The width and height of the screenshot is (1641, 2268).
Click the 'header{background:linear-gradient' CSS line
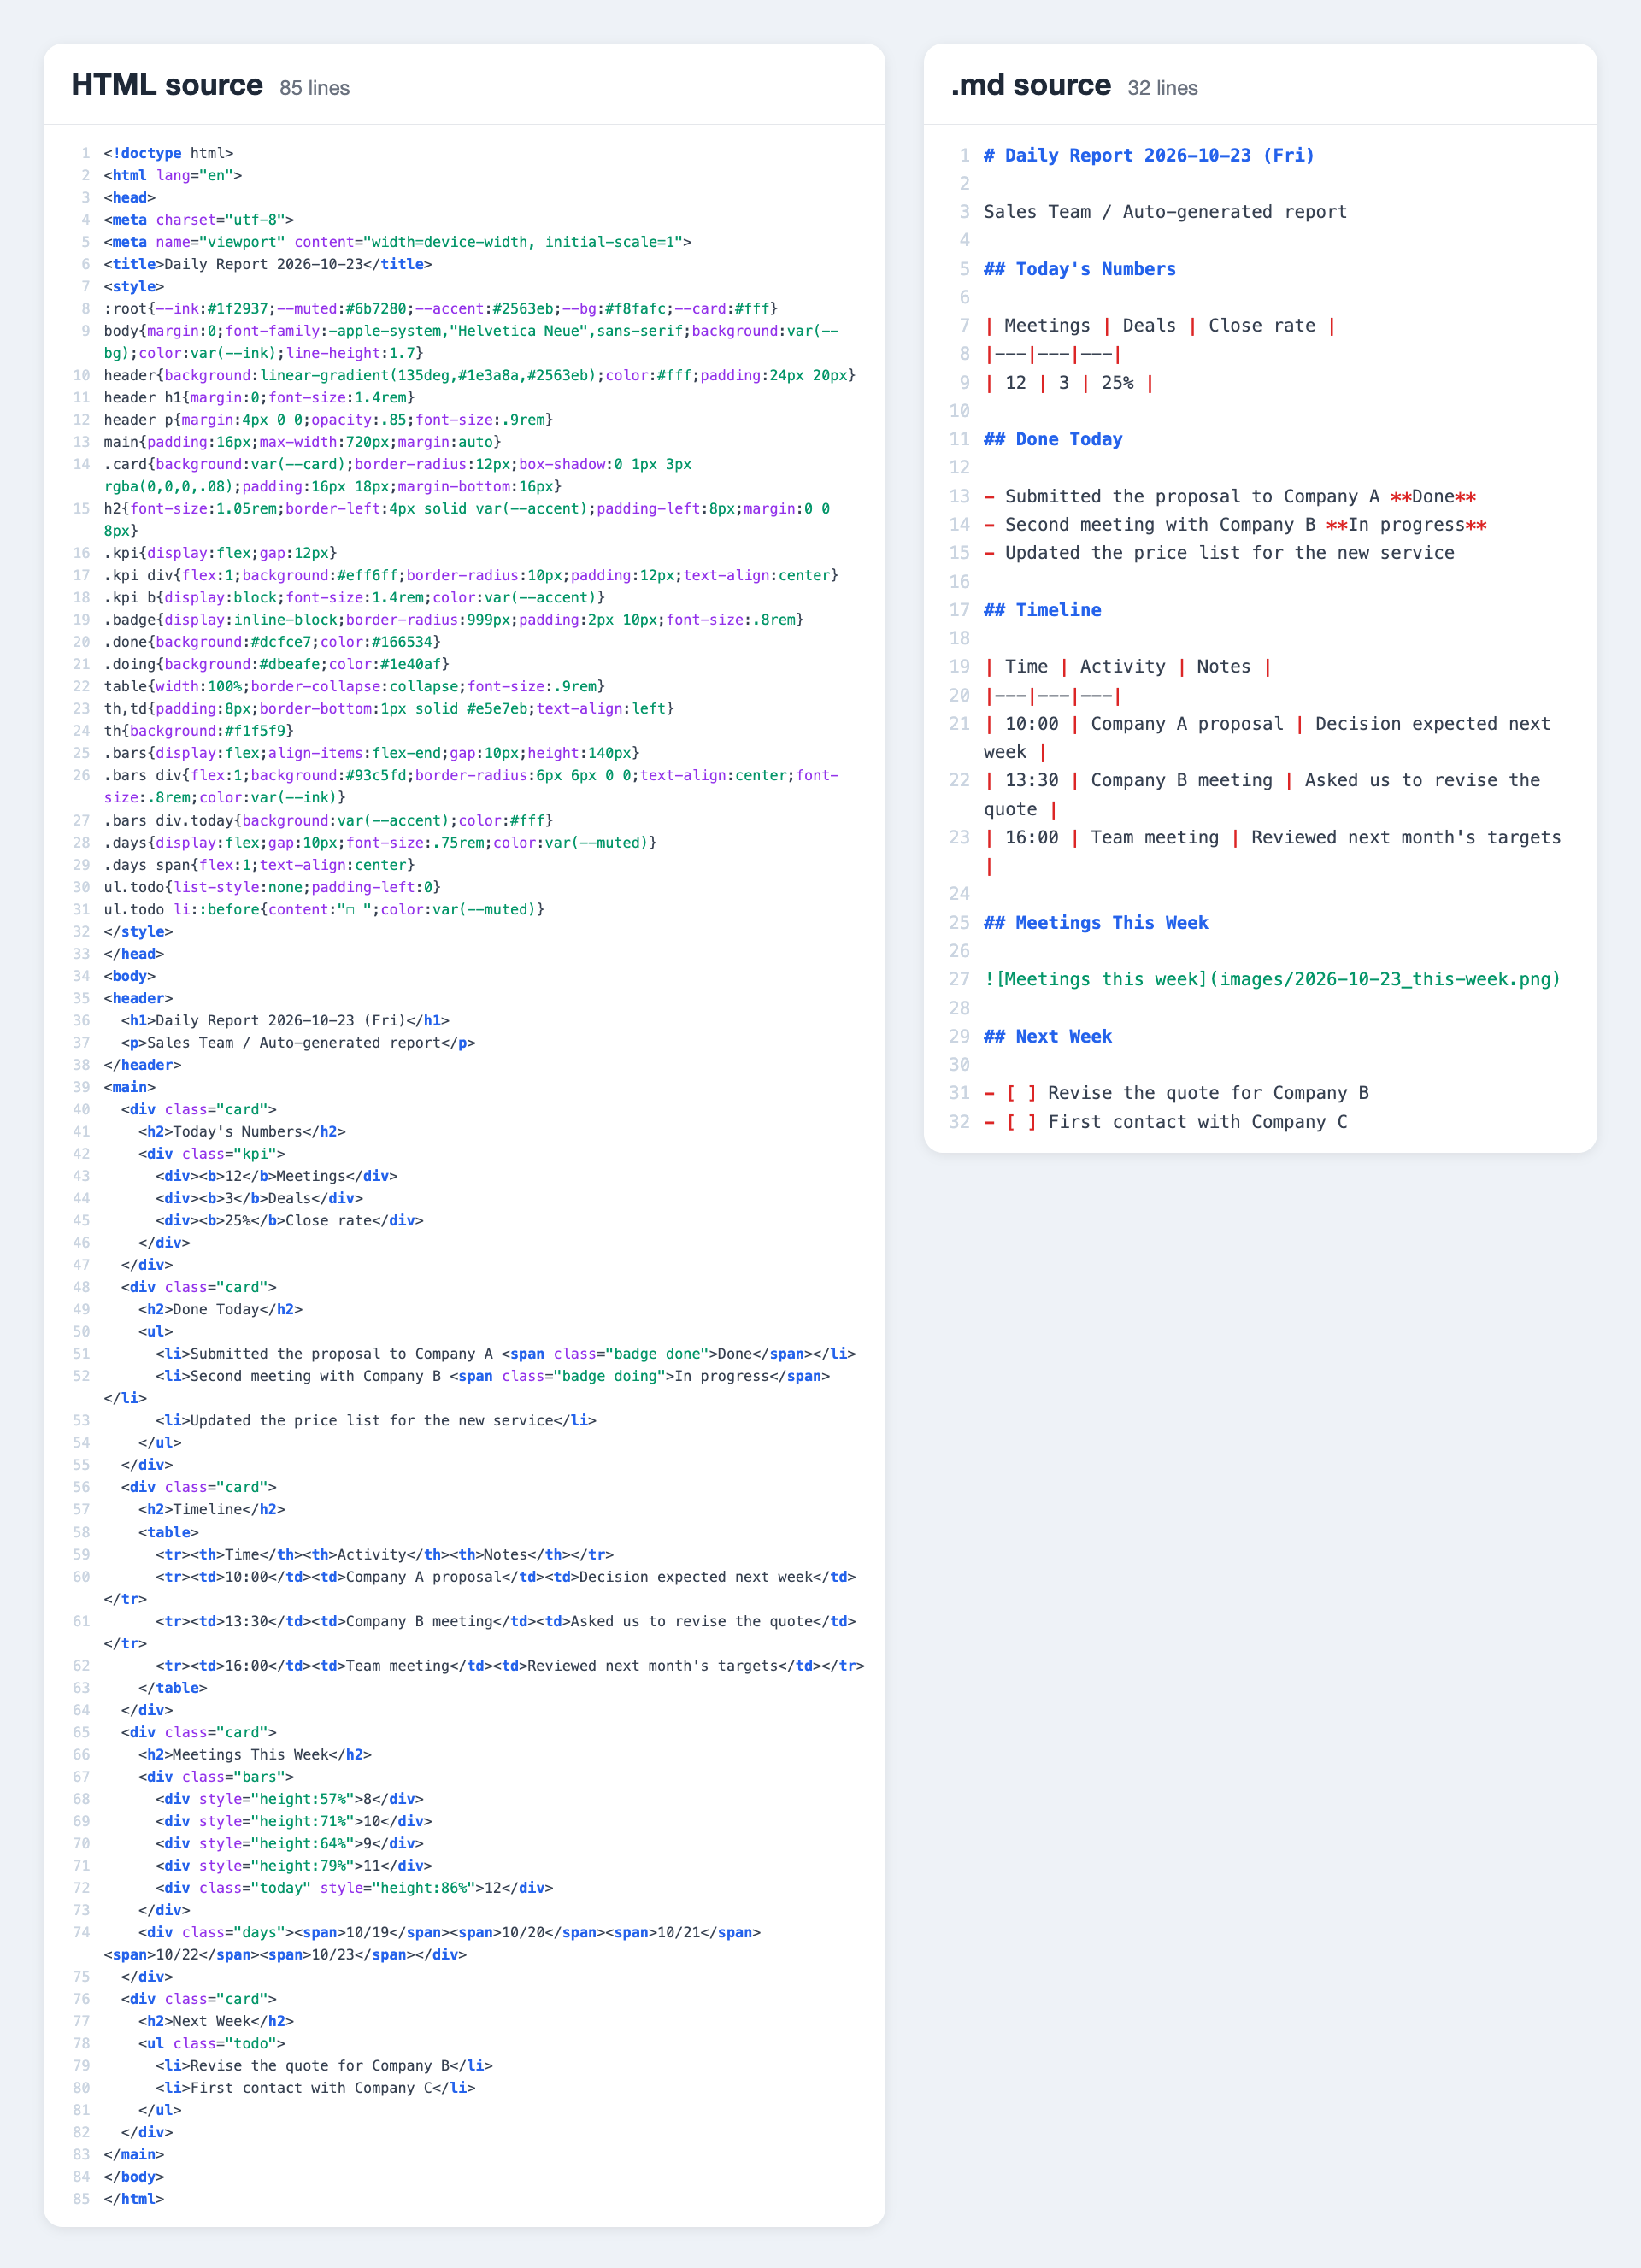[480, 375]
